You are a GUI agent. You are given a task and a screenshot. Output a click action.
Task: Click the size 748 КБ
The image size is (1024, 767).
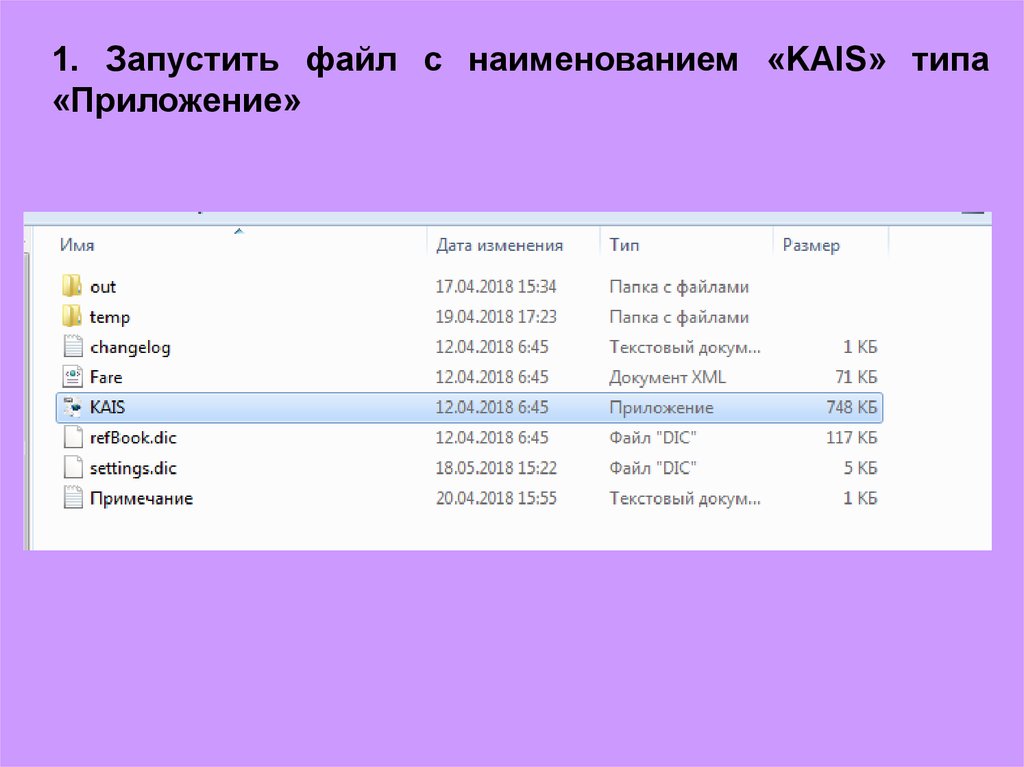(x=852, y=407)
